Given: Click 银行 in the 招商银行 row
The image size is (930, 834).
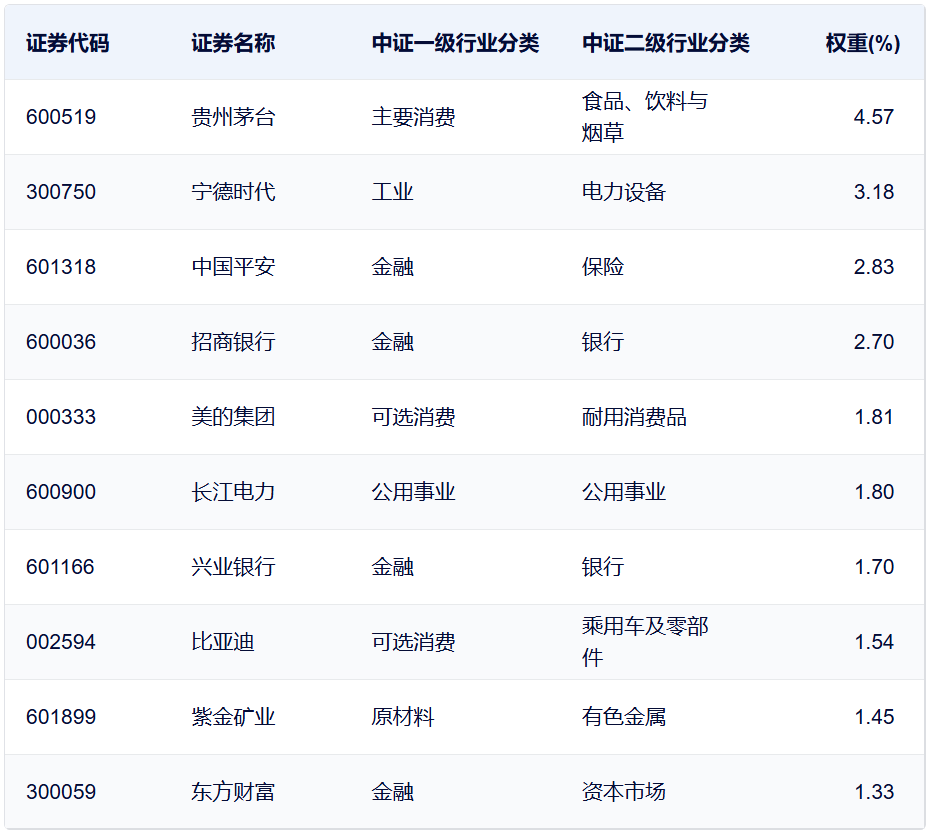Looking at the screenshot, I should pyautogui.click(x=603, y=342).
